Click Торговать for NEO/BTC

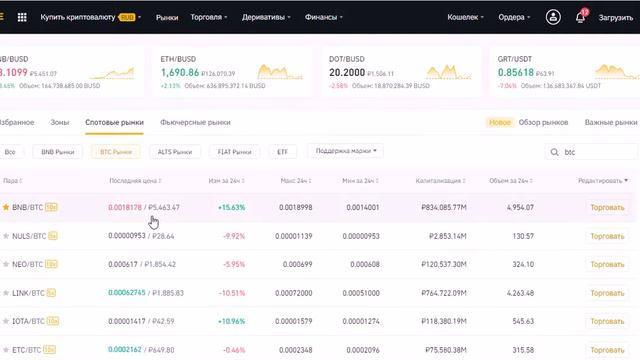coord(607,264)
